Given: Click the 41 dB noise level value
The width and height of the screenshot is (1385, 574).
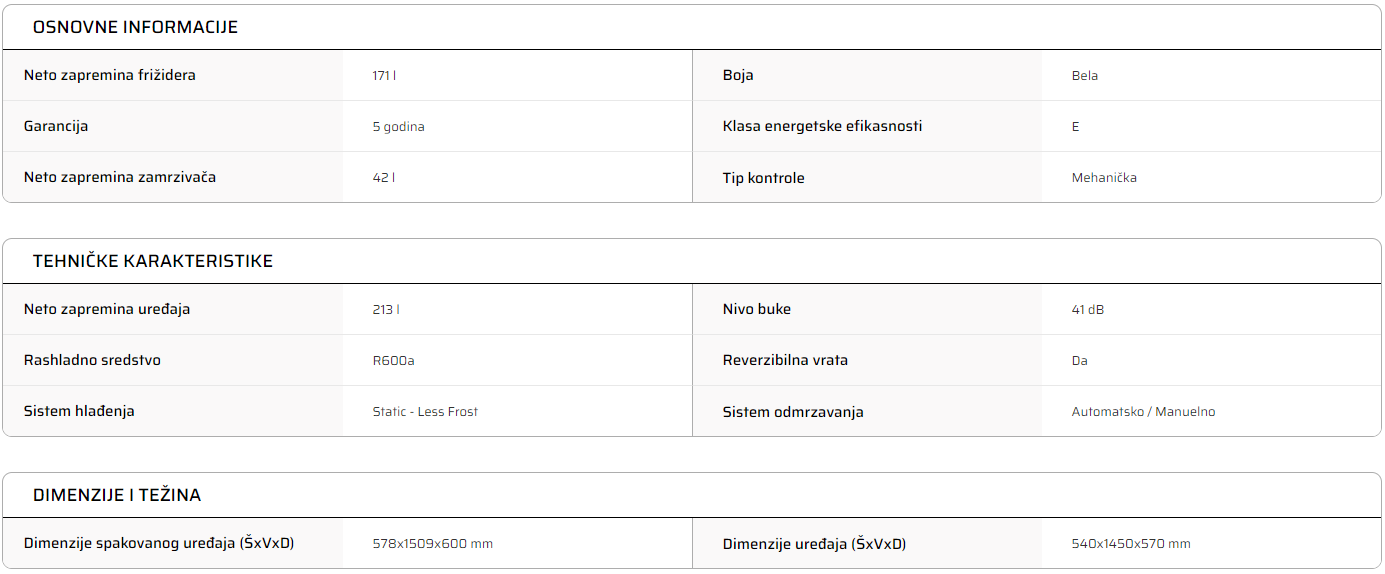Looking at the screenshot, I should coord(1088,309).
